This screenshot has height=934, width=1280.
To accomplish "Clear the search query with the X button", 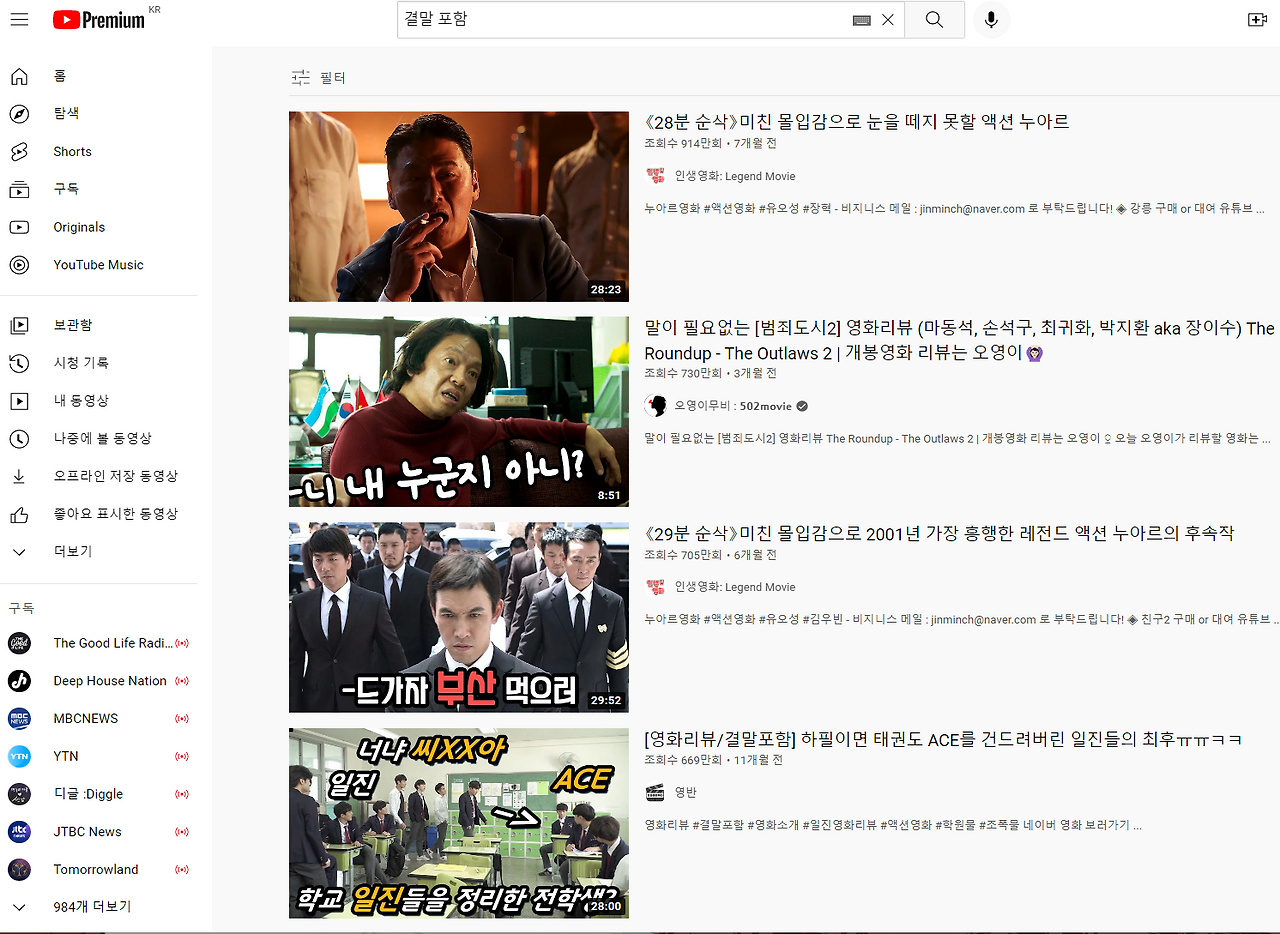I will (888, 19).
